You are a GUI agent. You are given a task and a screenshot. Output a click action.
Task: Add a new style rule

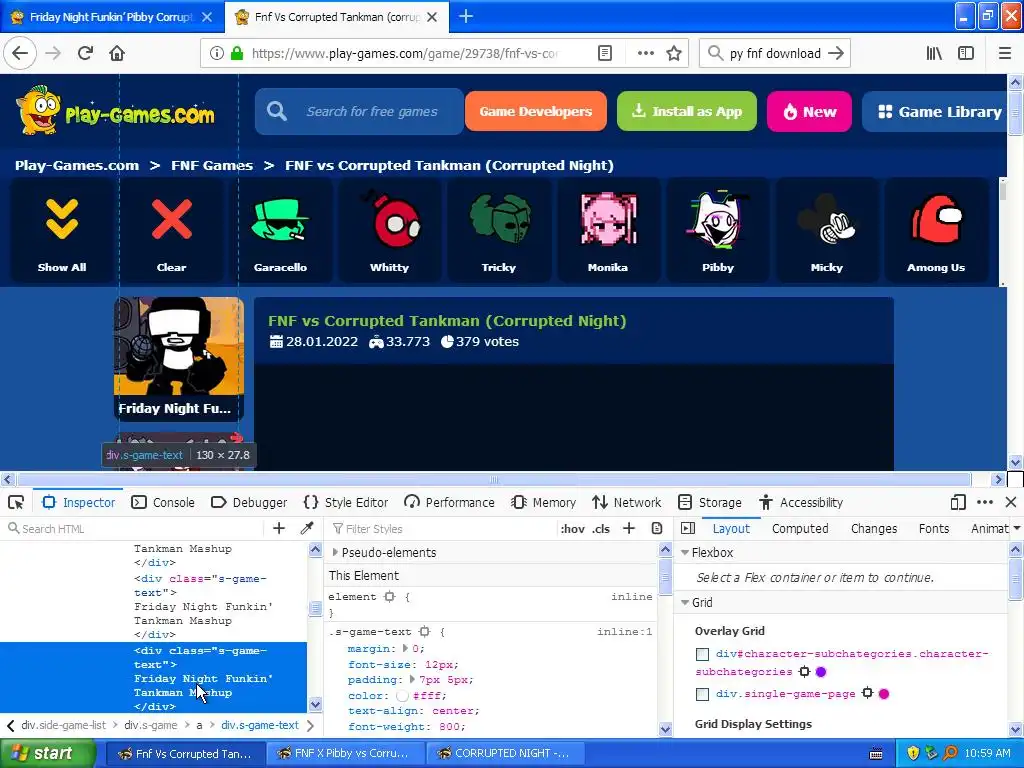629,528
